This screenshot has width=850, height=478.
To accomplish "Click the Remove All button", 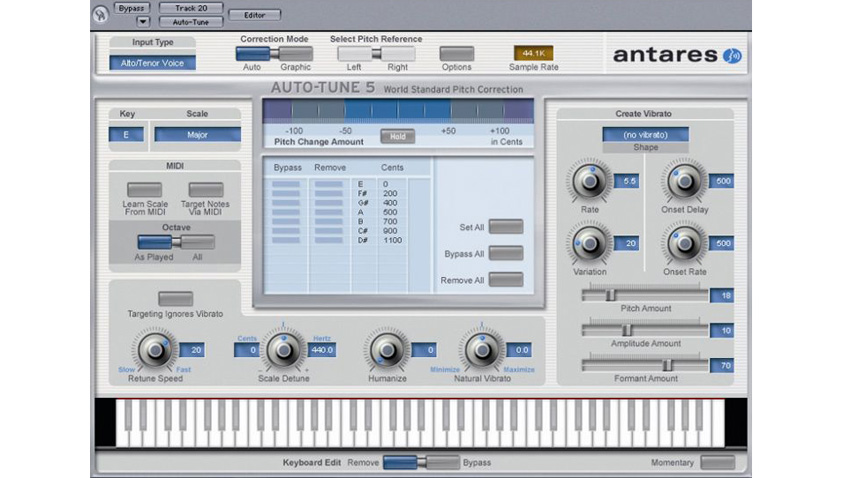I will [506, 280].
